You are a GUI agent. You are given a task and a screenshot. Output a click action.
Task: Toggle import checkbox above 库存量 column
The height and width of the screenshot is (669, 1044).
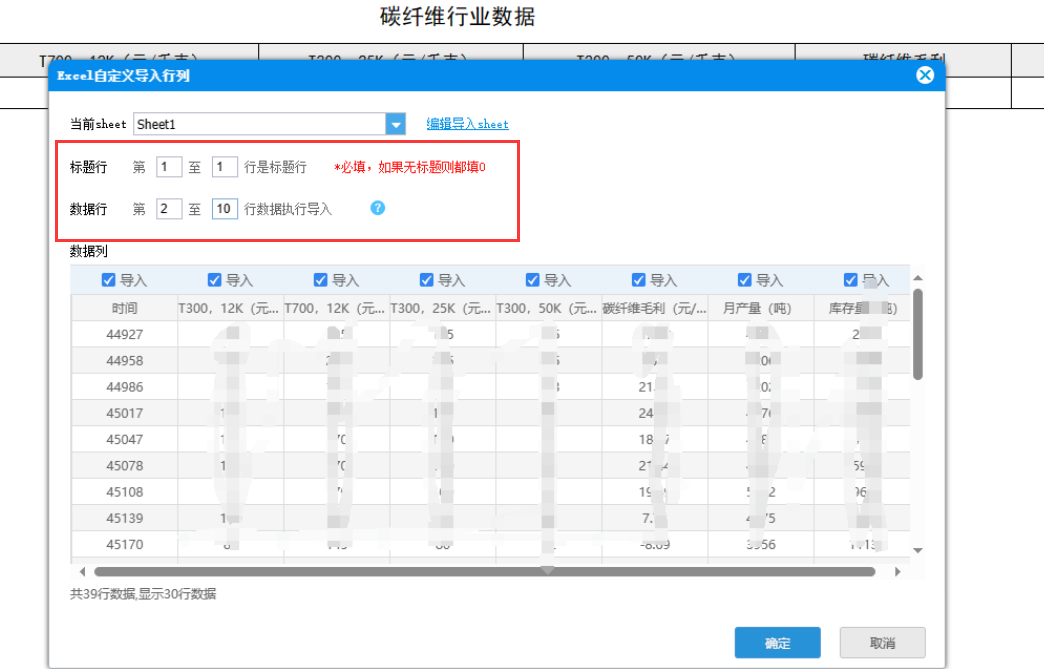tap(850, 280)
